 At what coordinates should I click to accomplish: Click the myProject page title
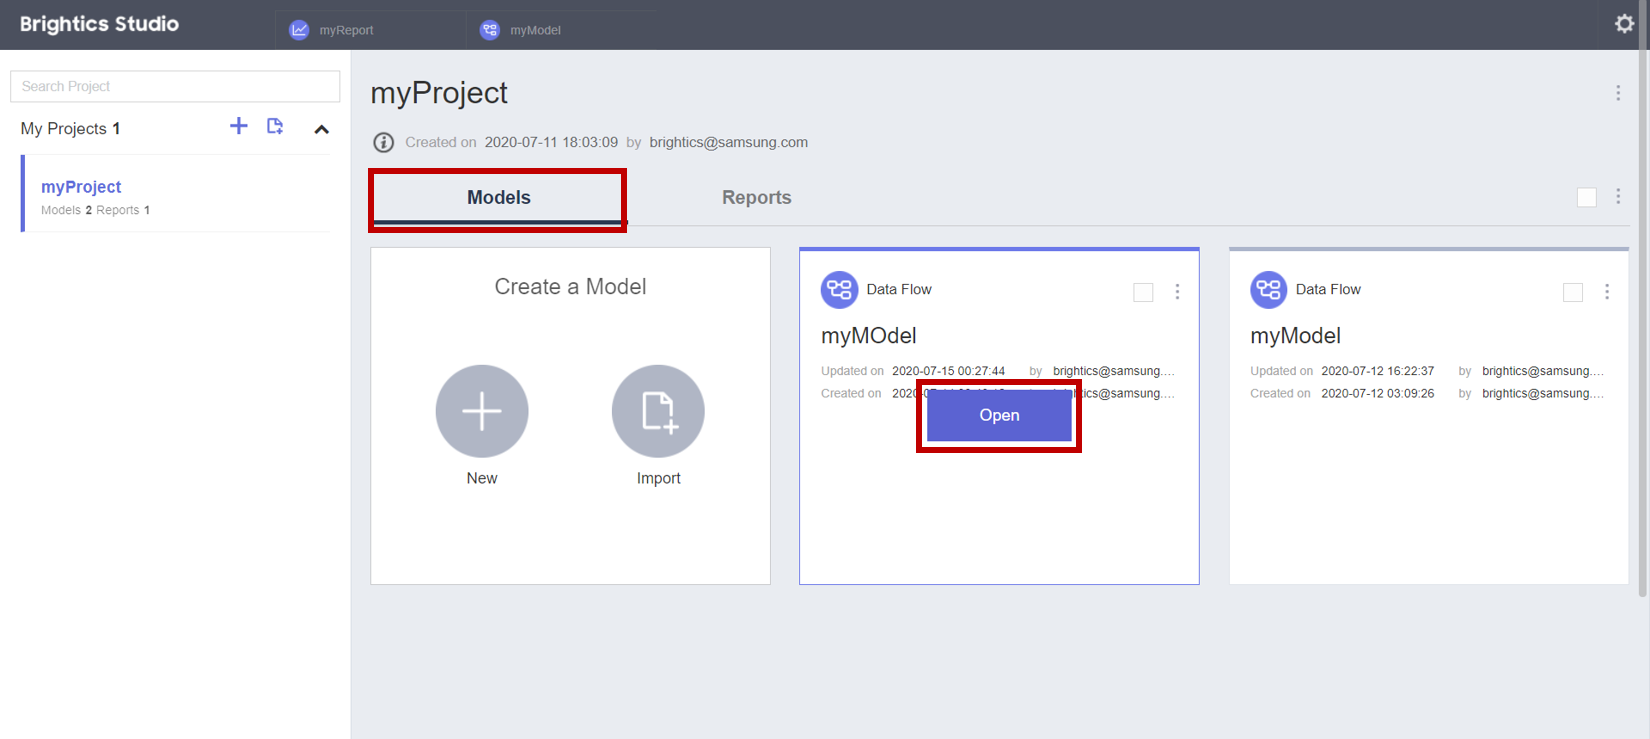439,93
